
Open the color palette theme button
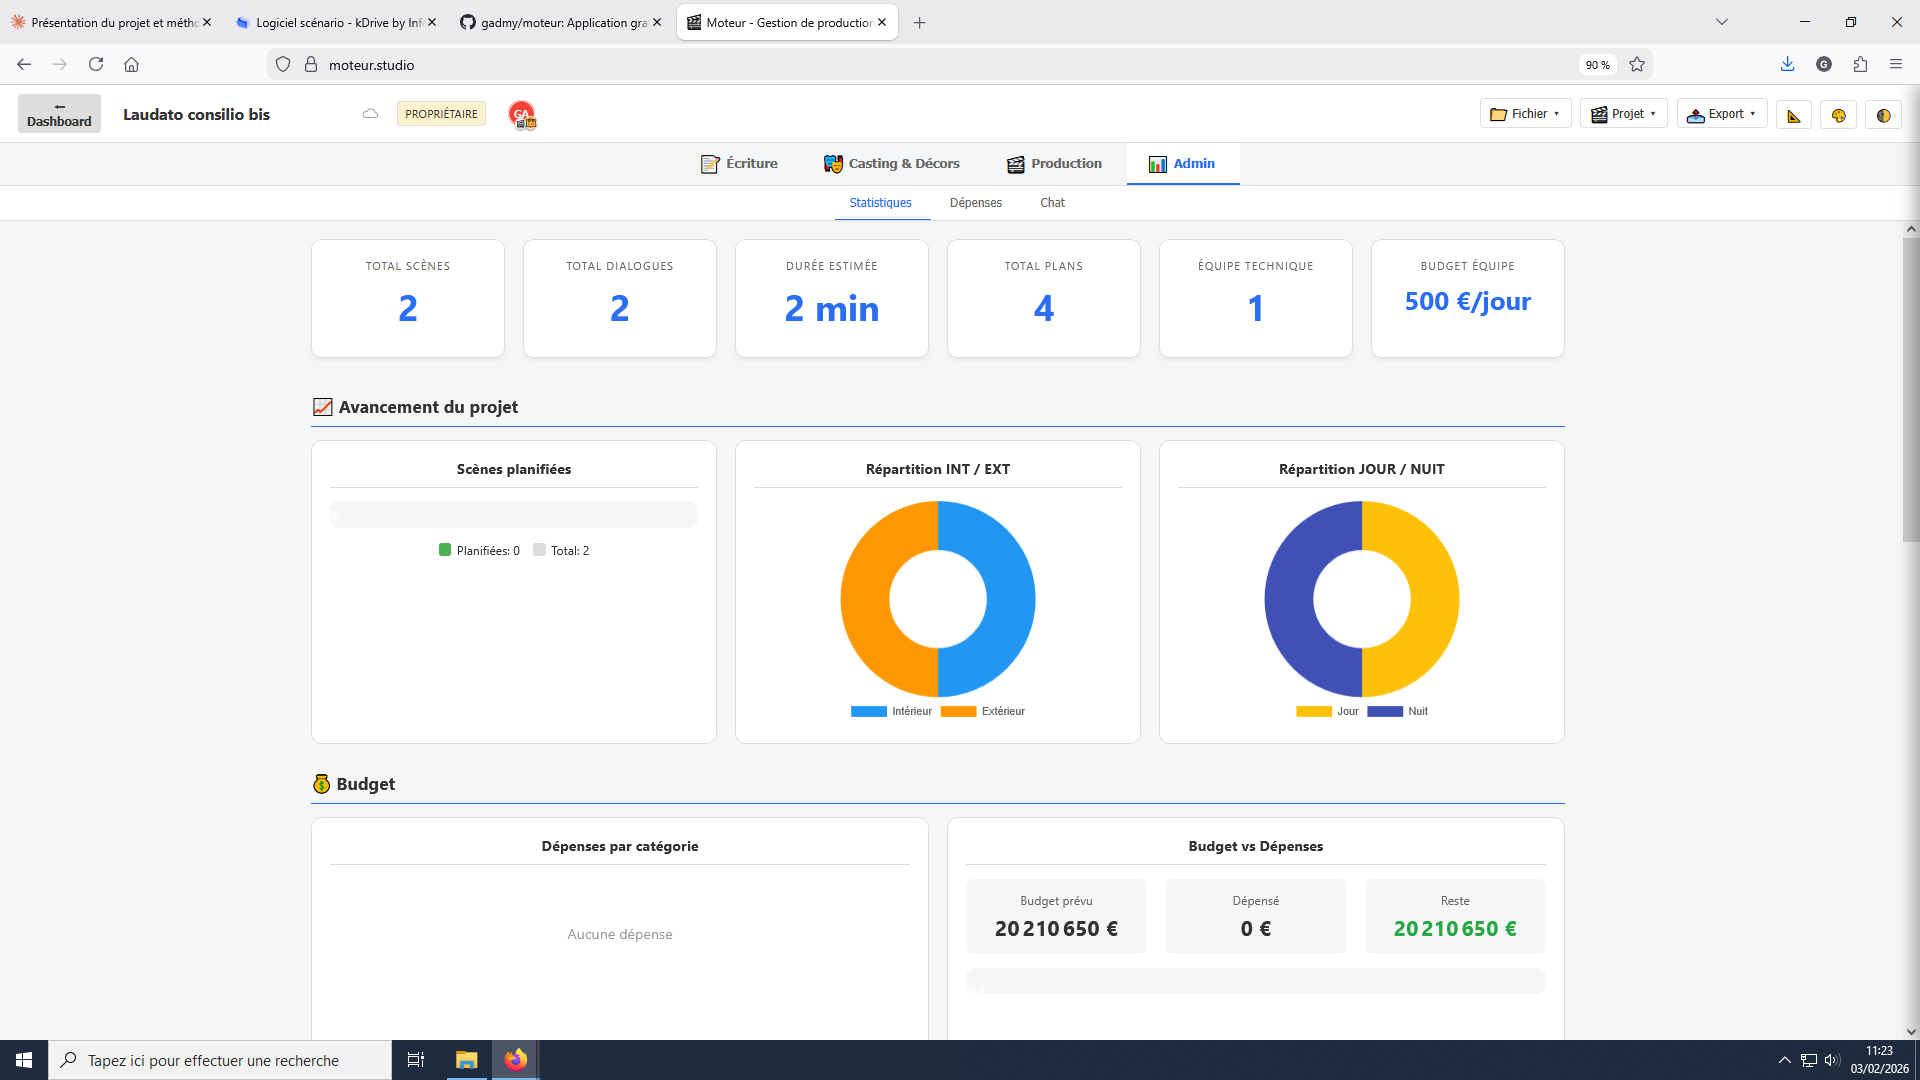(1838, 115)
